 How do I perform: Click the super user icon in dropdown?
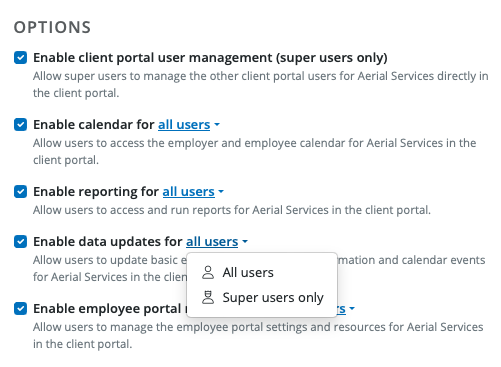click(208, 297)
